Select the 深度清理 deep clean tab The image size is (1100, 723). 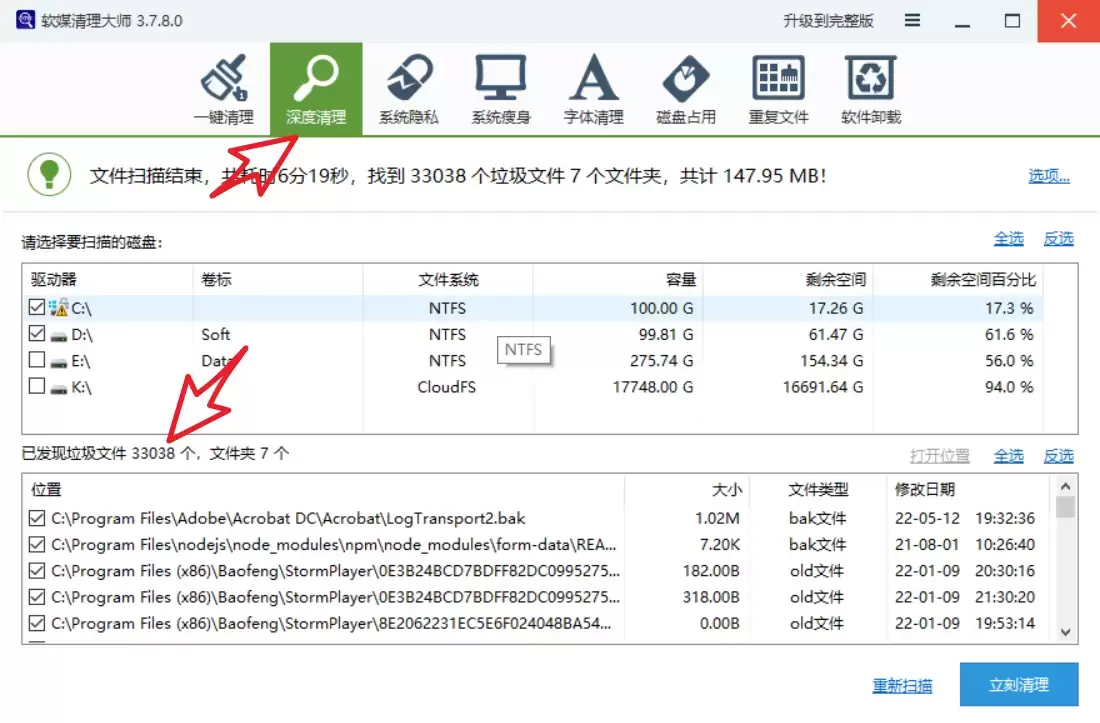coord(316,89)
